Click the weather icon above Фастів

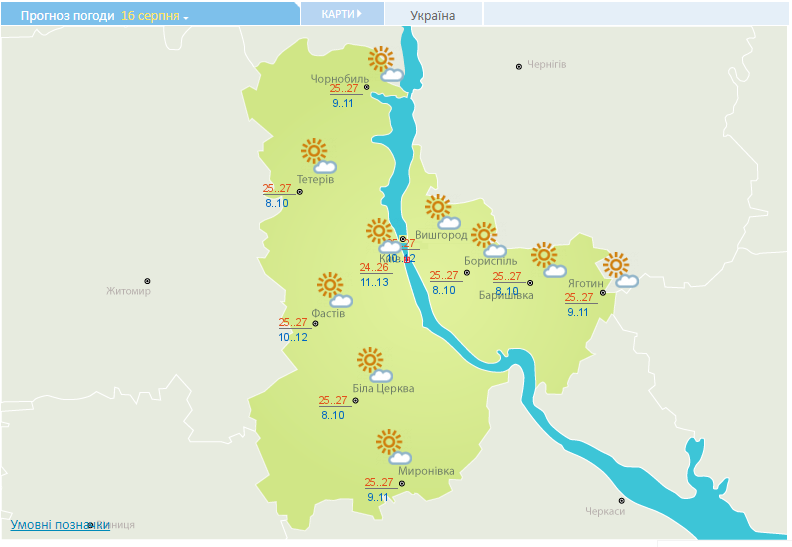tap(334, 290)
